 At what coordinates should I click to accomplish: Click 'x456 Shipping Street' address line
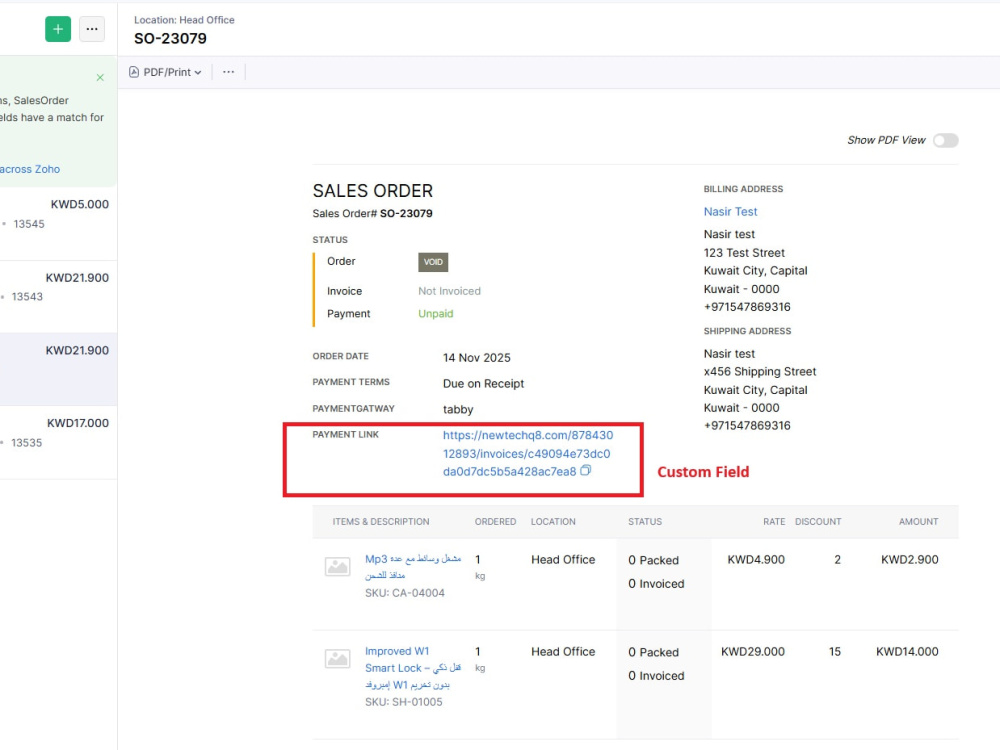[760, 372]
